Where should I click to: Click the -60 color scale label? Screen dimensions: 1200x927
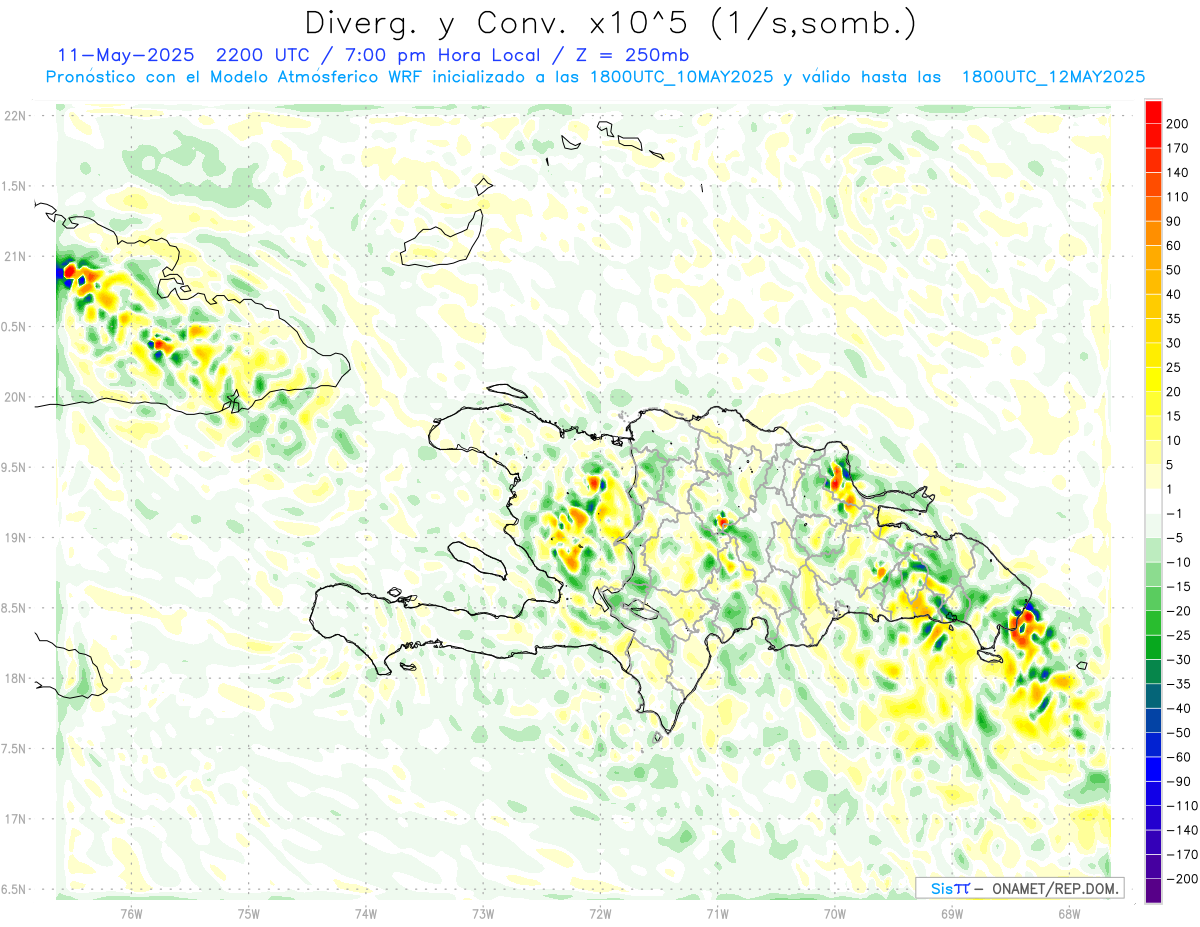tap(1178, 758)
